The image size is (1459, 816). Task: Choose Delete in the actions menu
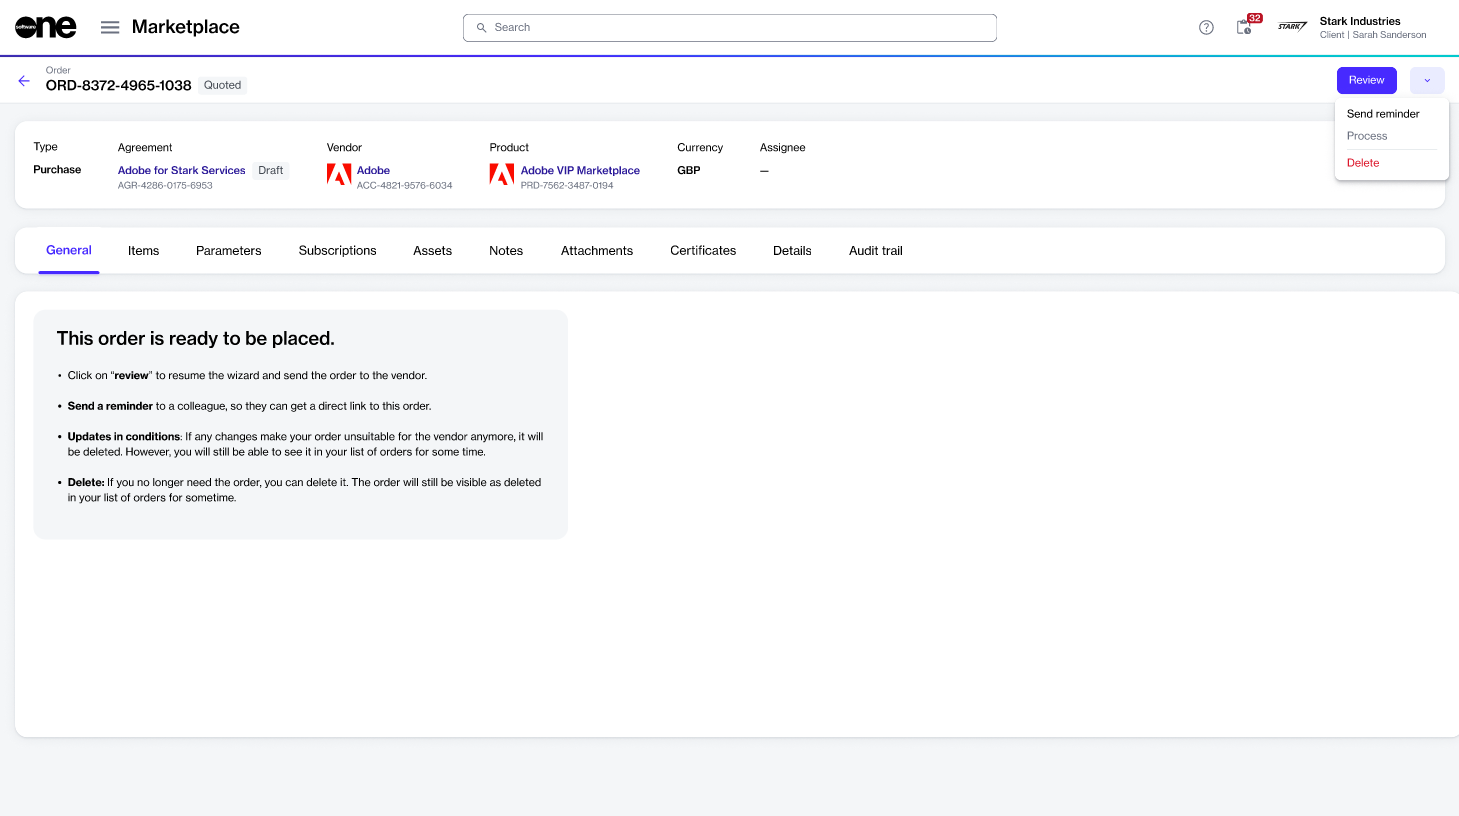pyautogui.click(x=1363, y=163)
